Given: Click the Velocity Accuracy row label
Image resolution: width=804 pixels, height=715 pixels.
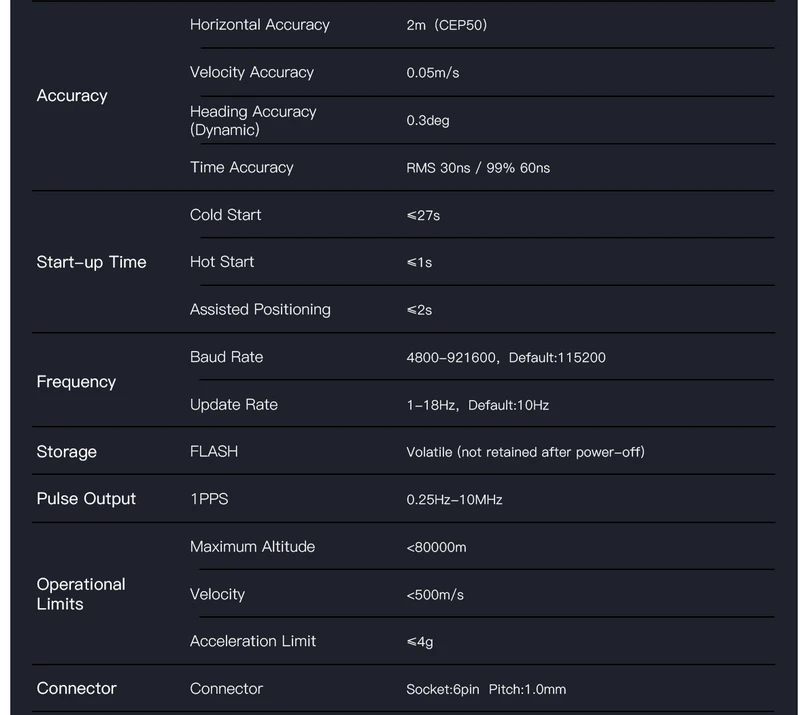Looking at the screenshot, I should [252, 72].
